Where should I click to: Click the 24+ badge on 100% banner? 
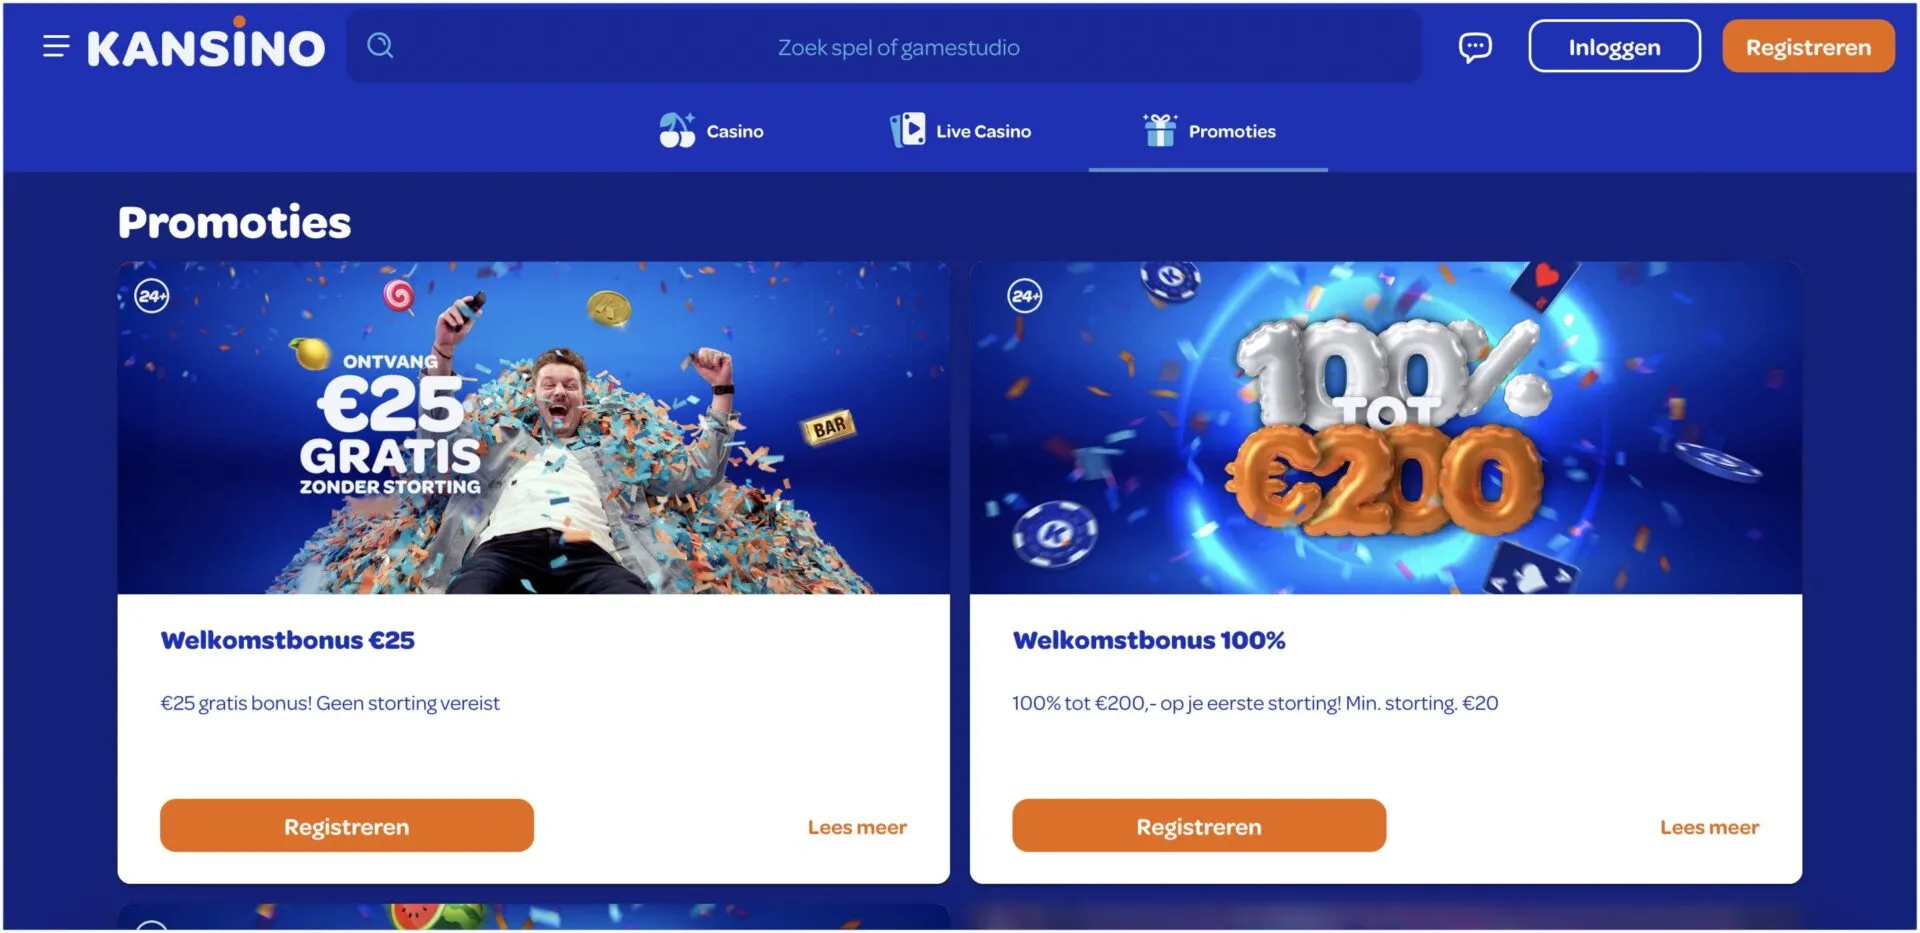click(1025, 296)
